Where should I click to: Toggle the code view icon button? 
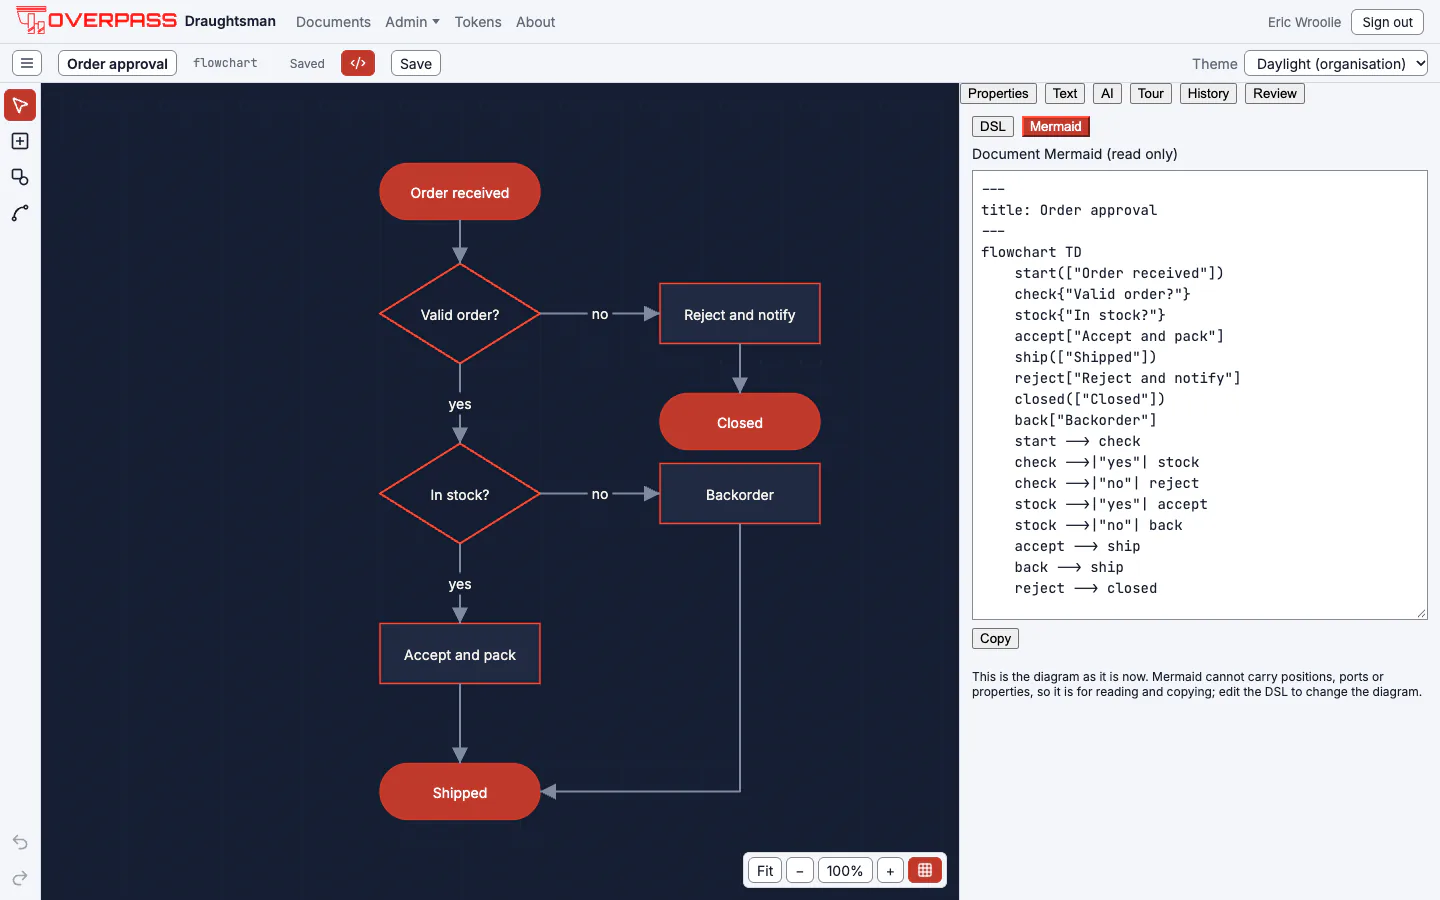(358, 63)
